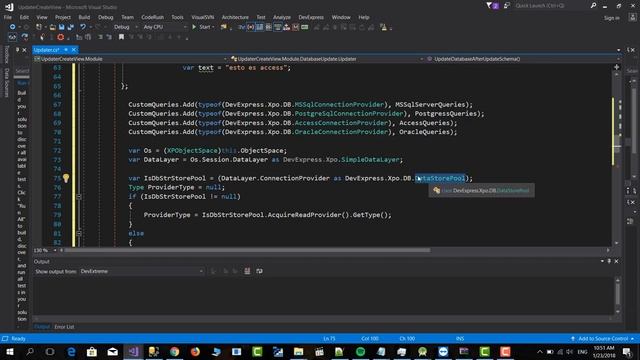
Task: Open Google Chrome from the taskbar
Action: (x=175, y=351)
